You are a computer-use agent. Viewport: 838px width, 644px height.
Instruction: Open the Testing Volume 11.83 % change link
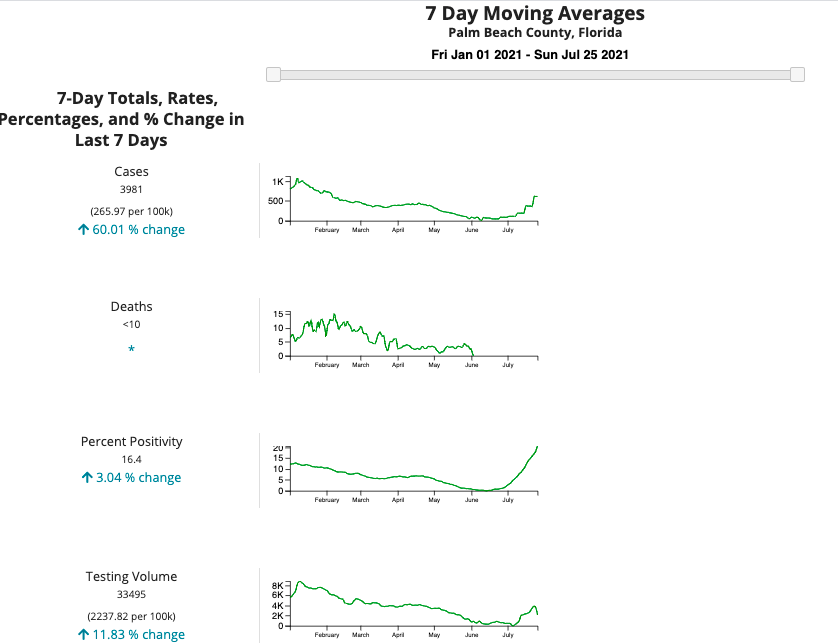[x=138, y=634]
